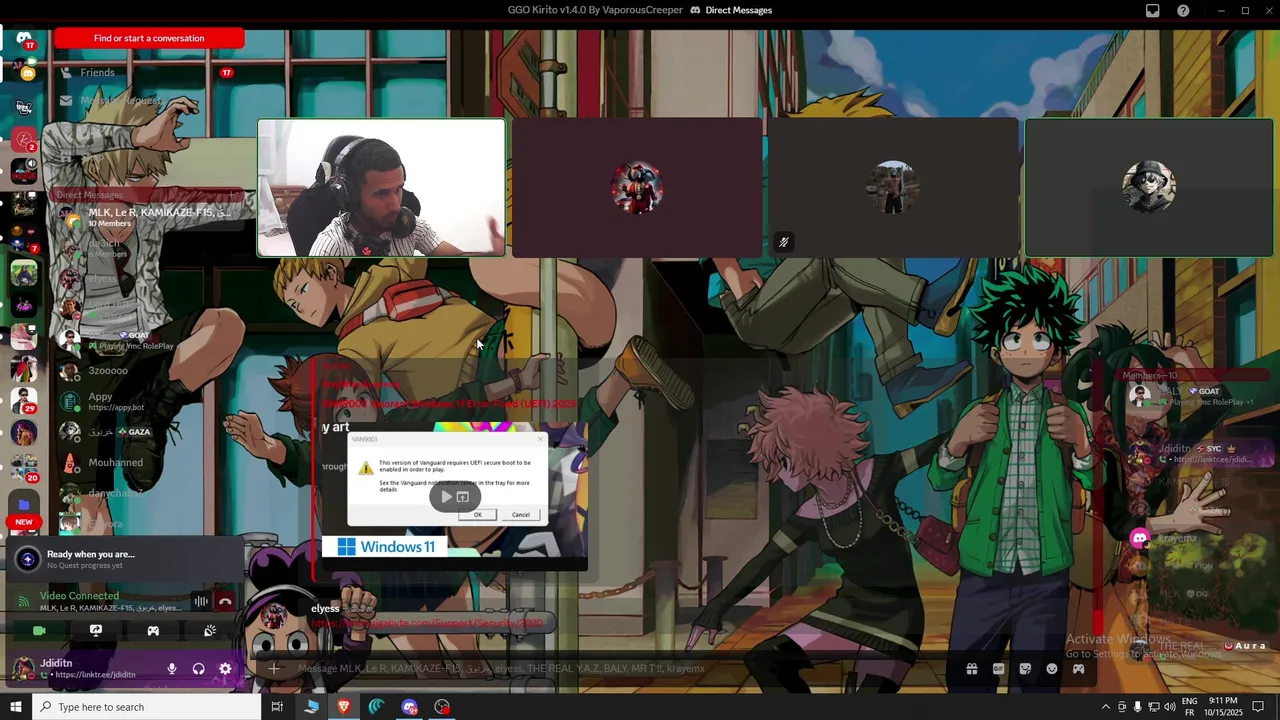Click Find or start a conversation

coord(149,38)
